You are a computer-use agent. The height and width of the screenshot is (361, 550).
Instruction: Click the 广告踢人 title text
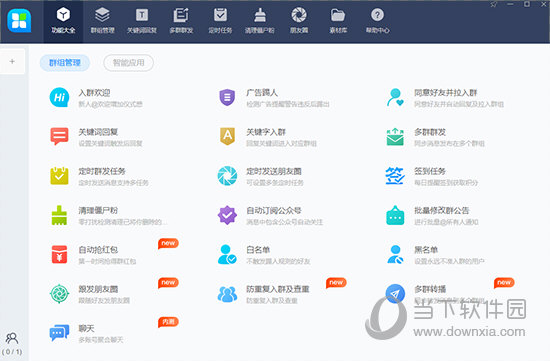pos(262,93)
